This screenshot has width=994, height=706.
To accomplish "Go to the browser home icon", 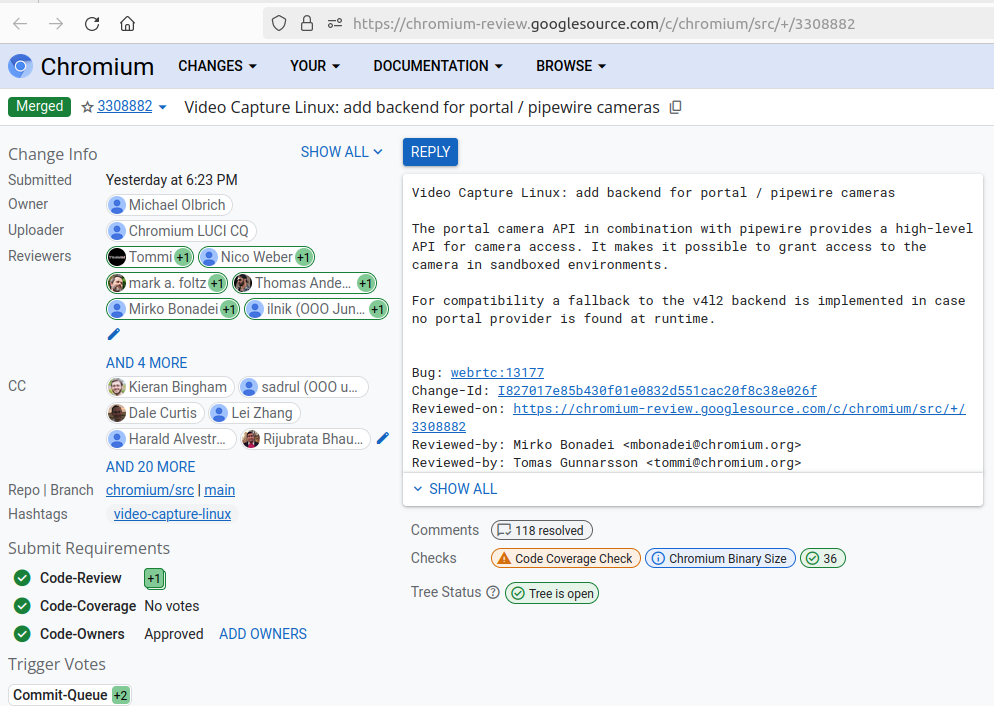I will pyautogui.click(x=127, y=24).
